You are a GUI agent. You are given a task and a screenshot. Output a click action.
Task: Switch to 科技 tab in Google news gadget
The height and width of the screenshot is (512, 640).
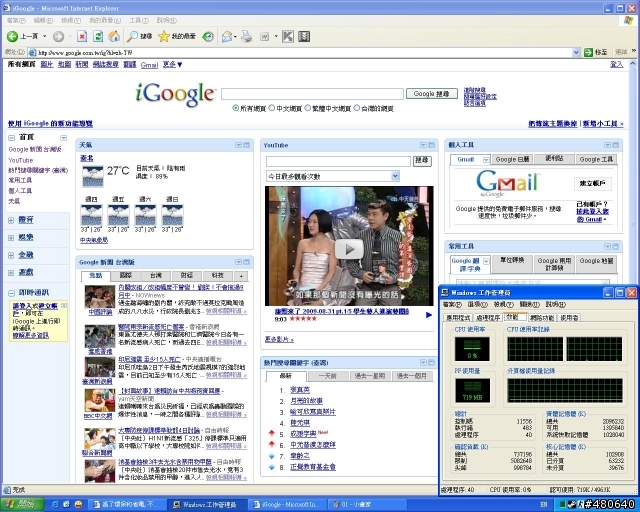(218, 276)
